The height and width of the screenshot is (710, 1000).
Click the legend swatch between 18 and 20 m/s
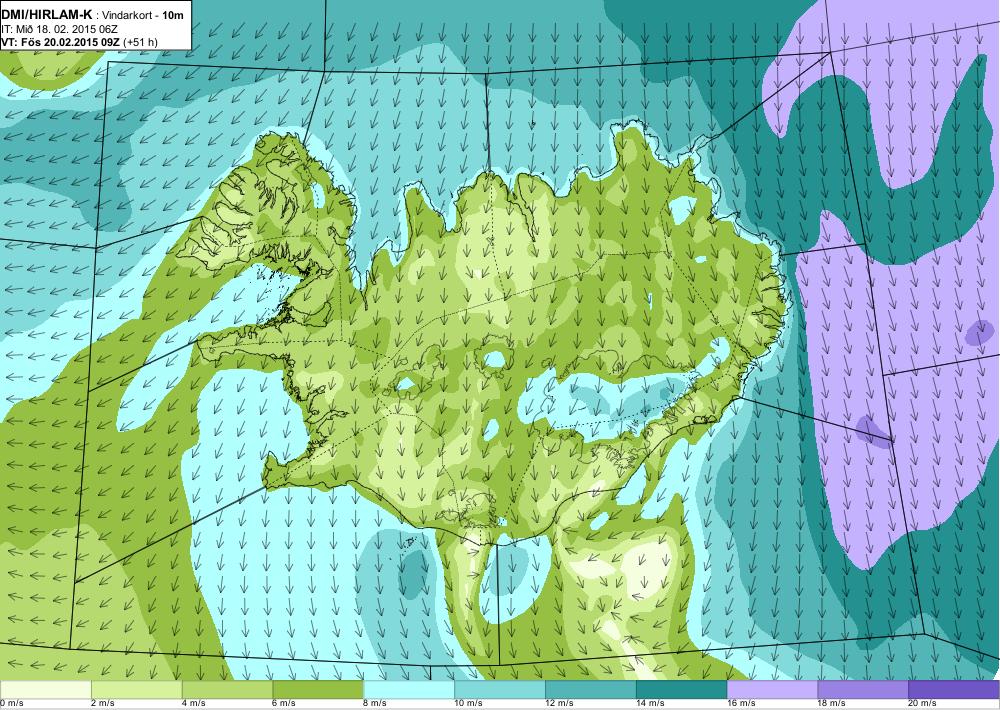click(863, 689)
